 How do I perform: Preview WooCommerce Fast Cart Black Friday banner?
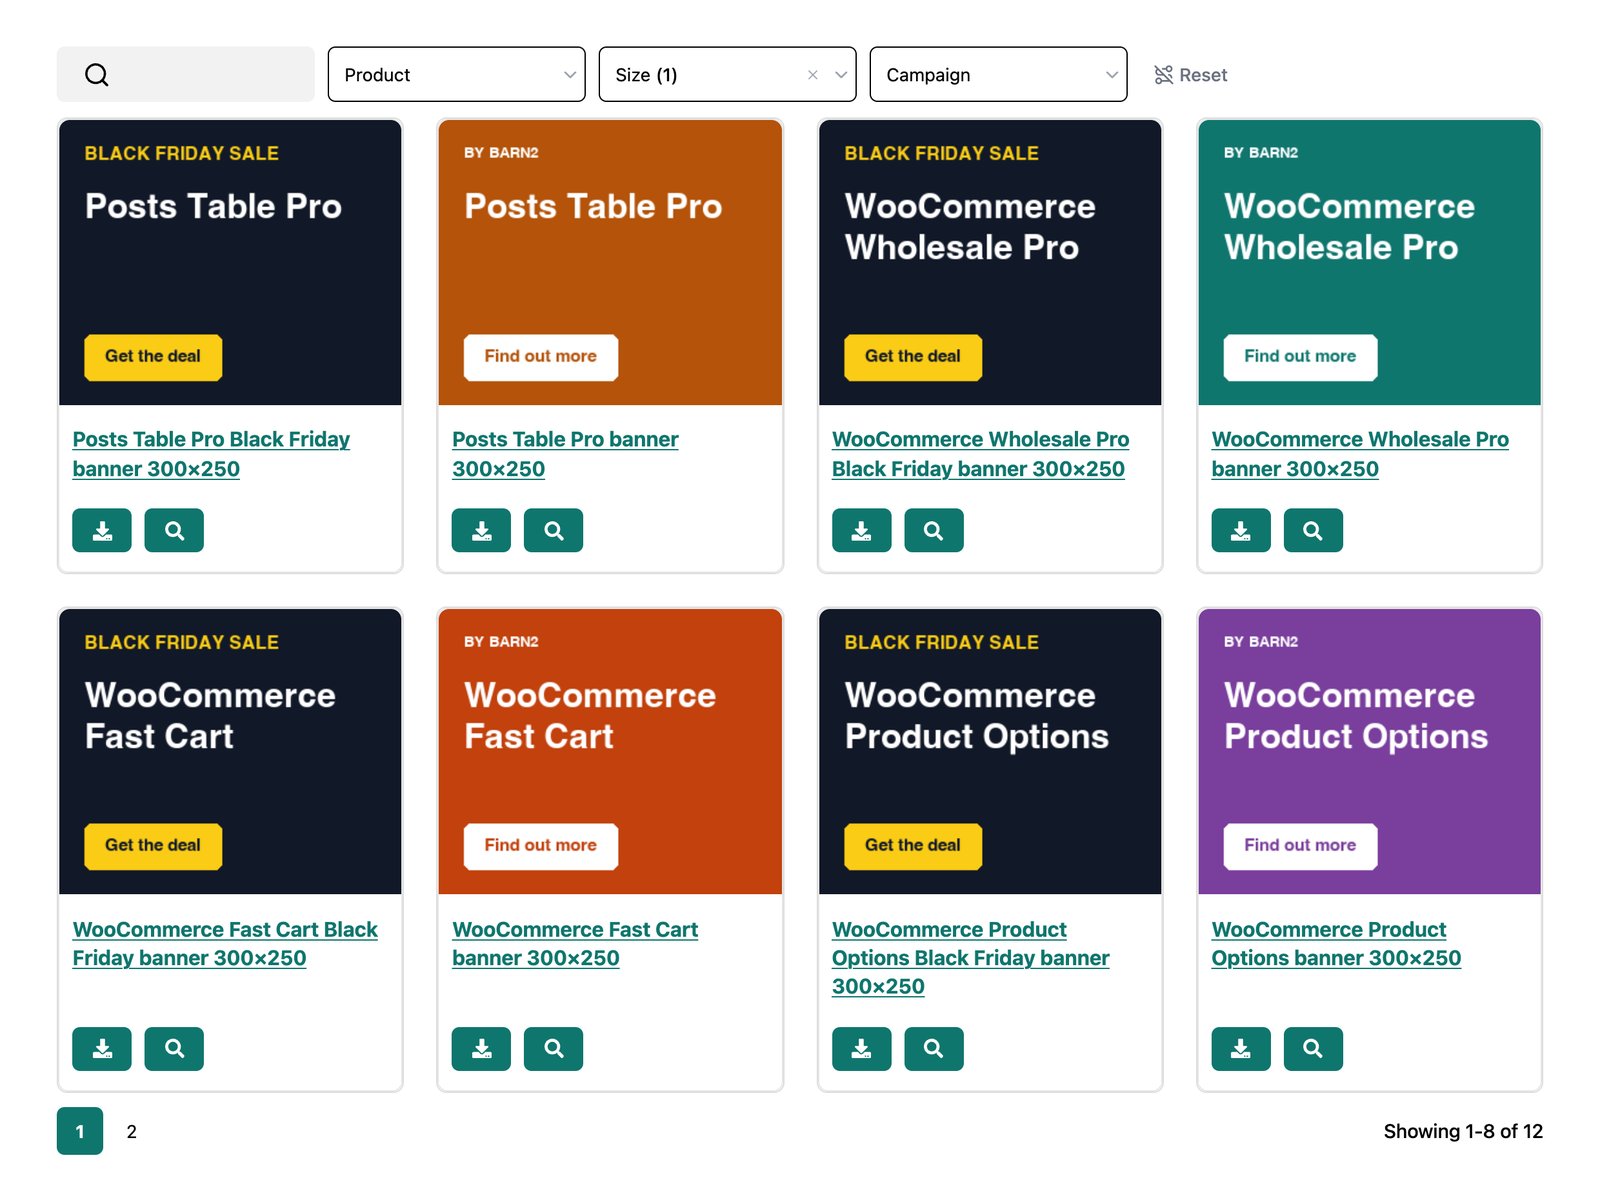pos(174,1049)
